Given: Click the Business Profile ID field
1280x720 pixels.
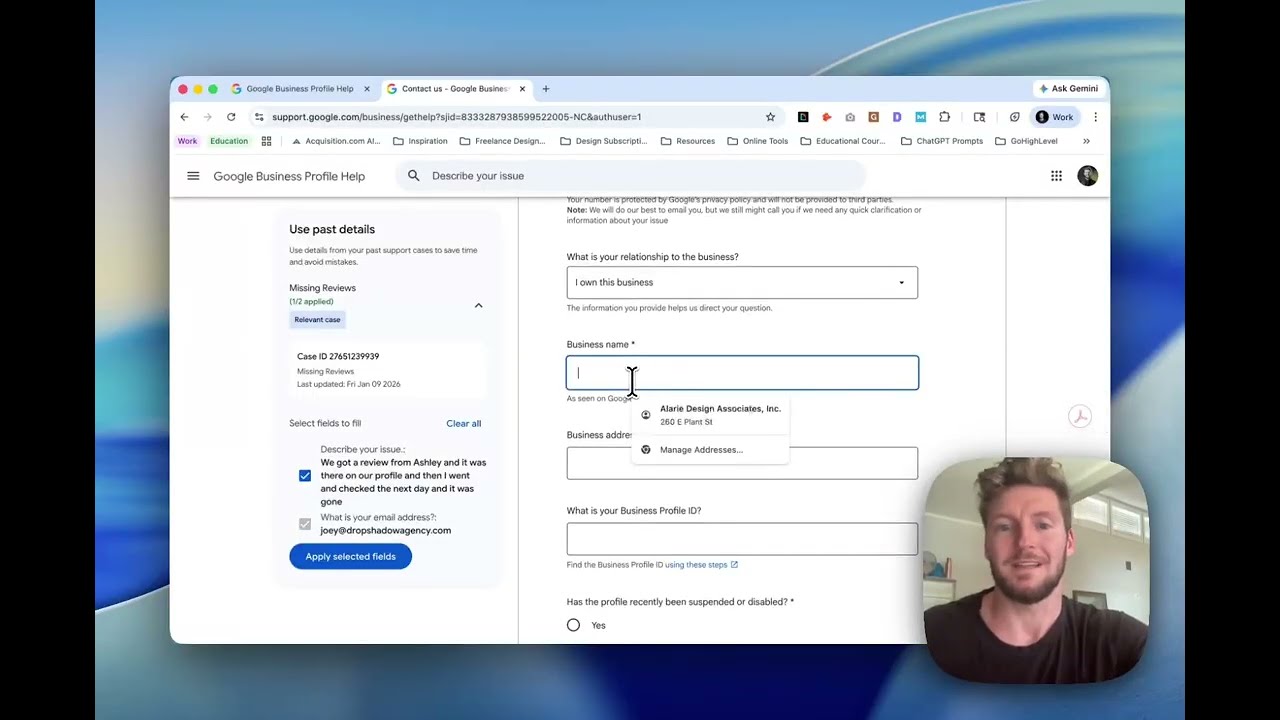Looking at the screenshot, I should pos(742,539).
